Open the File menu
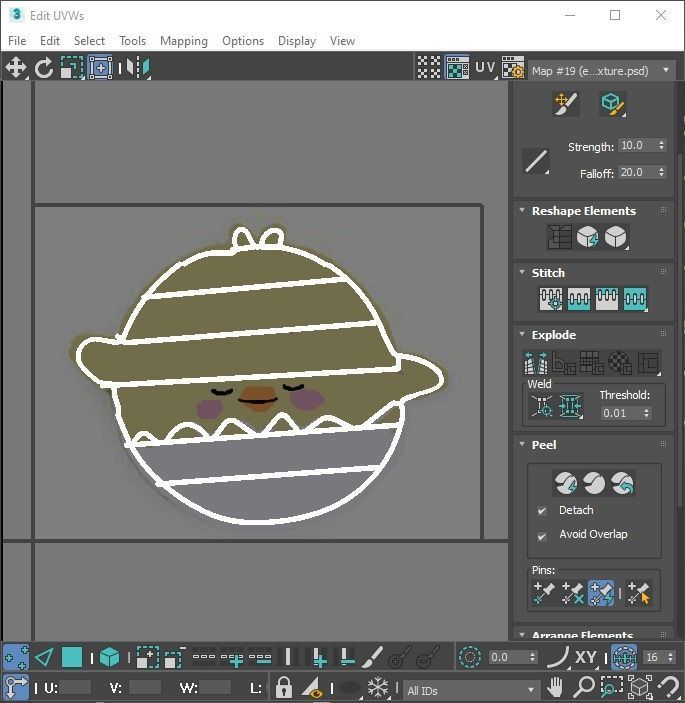This screenshot has height=703, width=685. pos(17,41)
